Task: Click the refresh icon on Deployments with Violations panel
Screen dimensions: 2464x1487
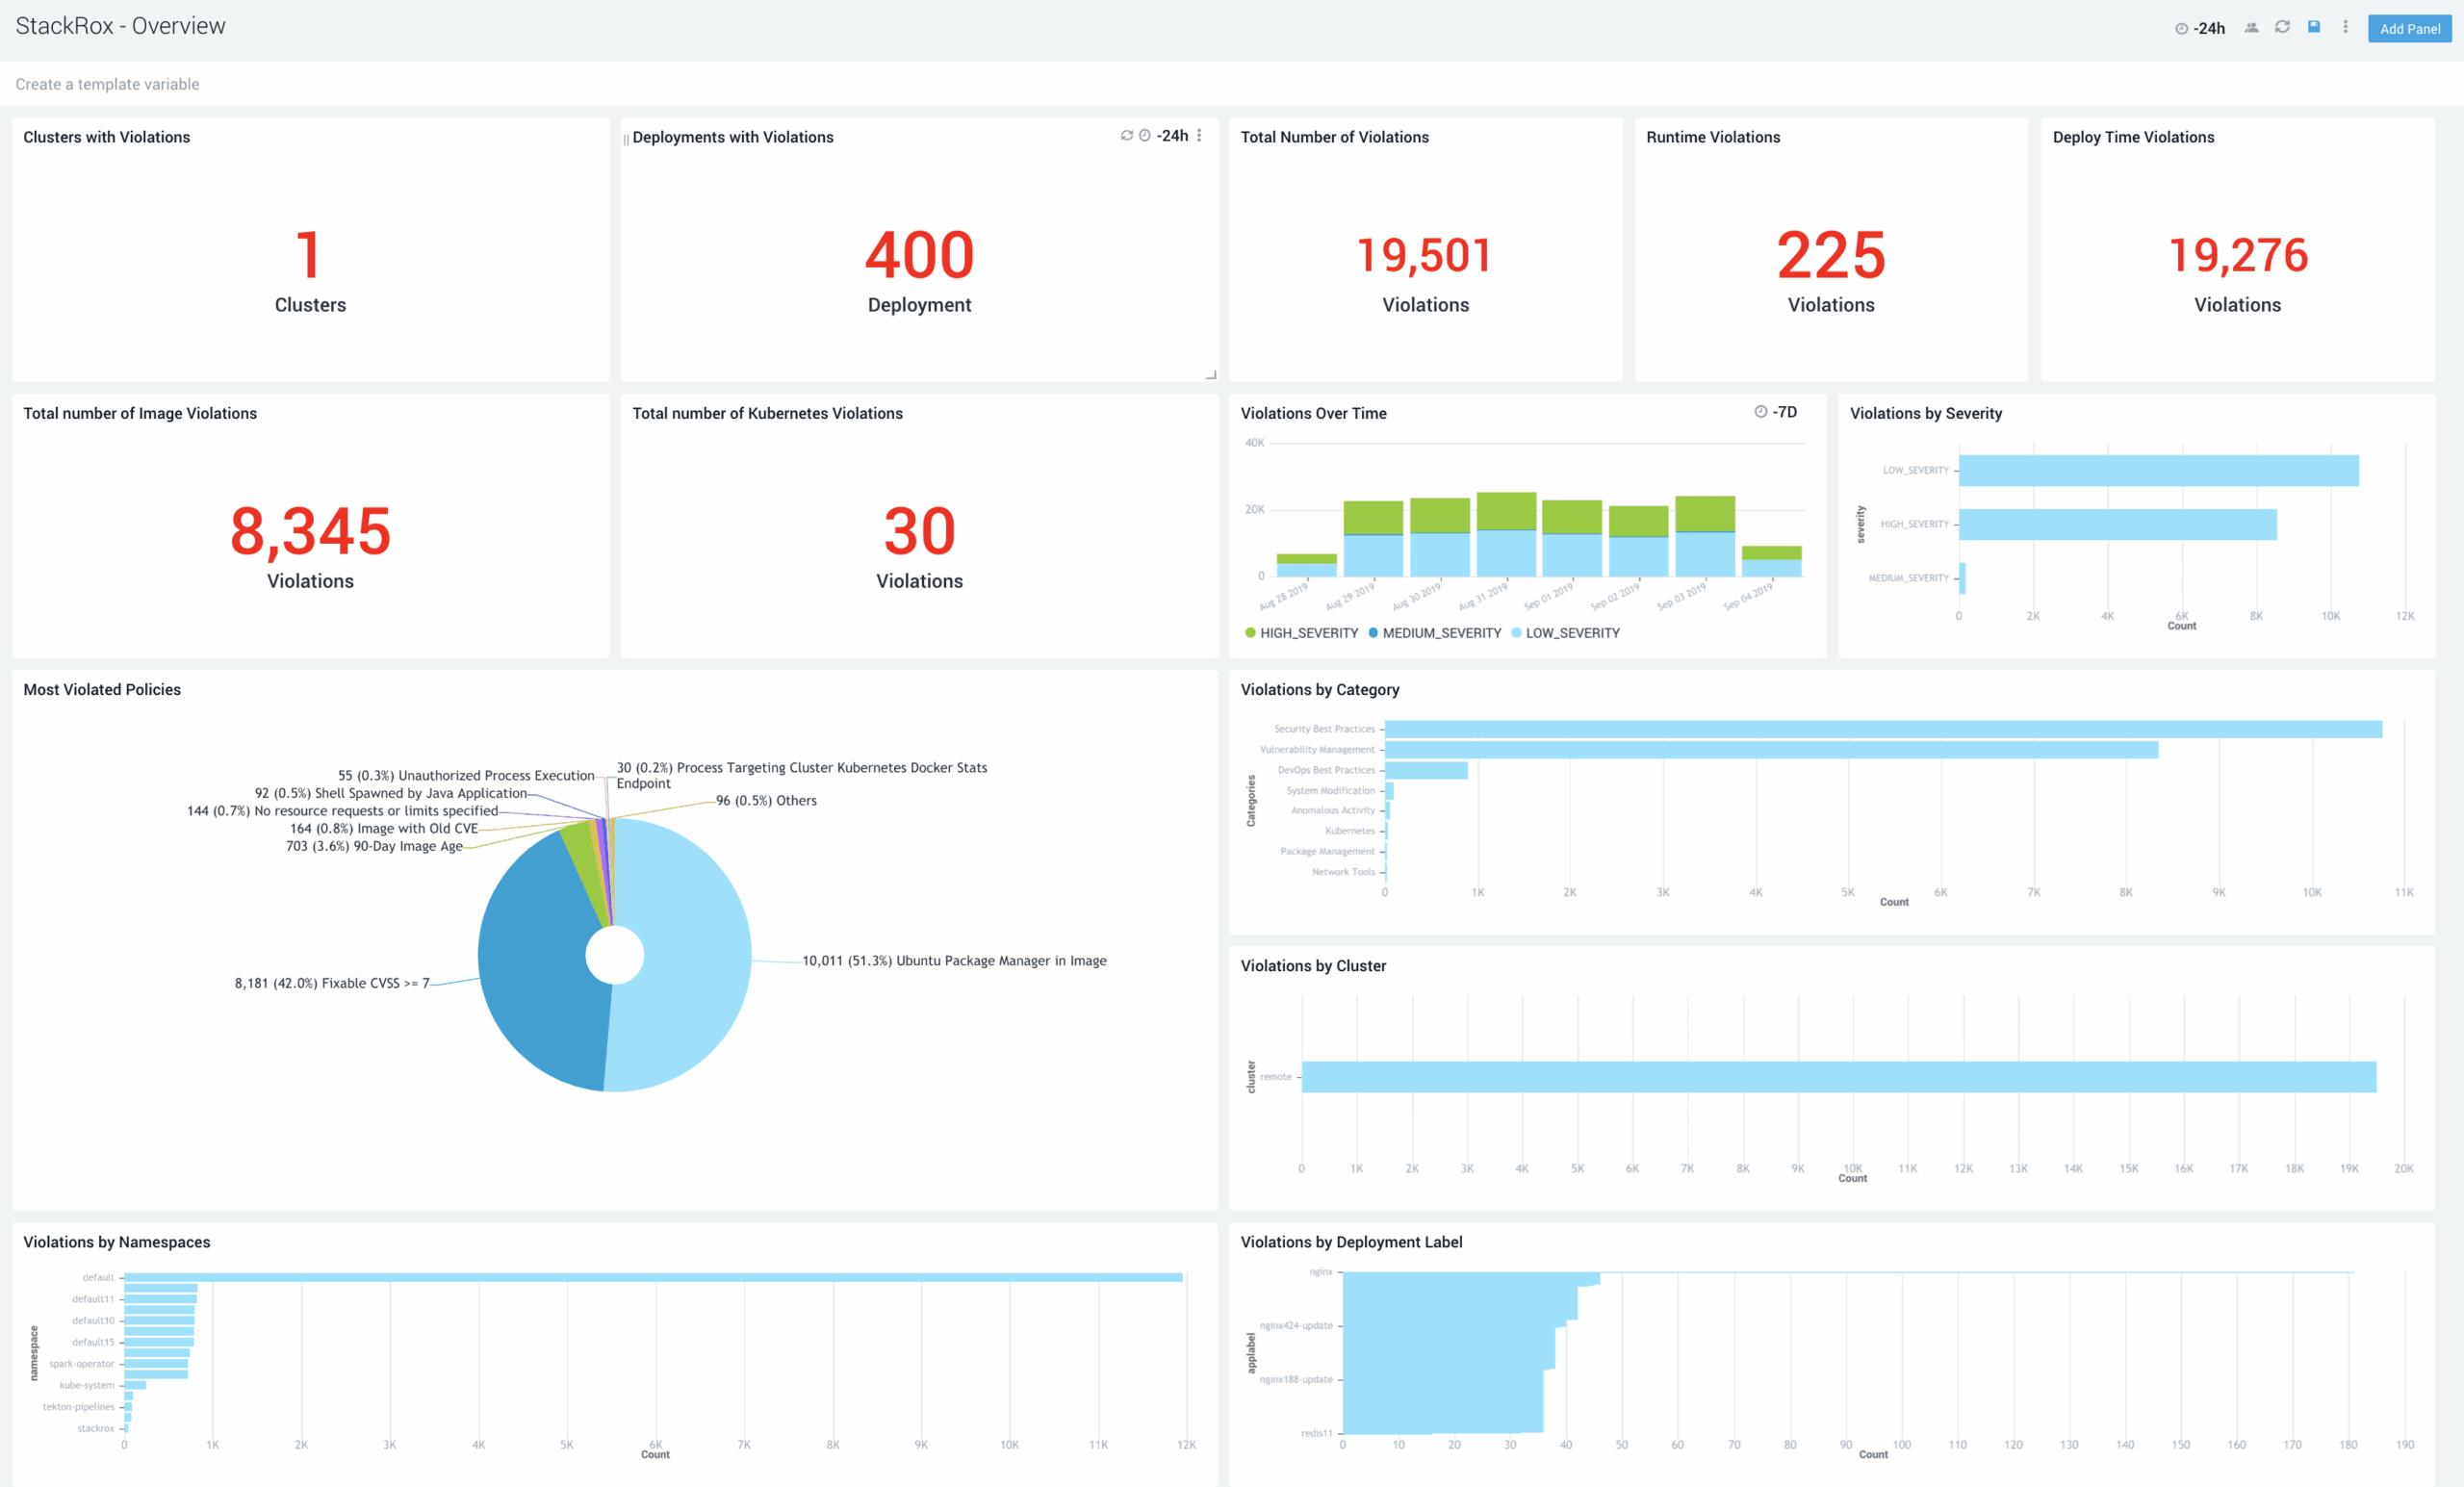Action: [x=1126, y=136]
